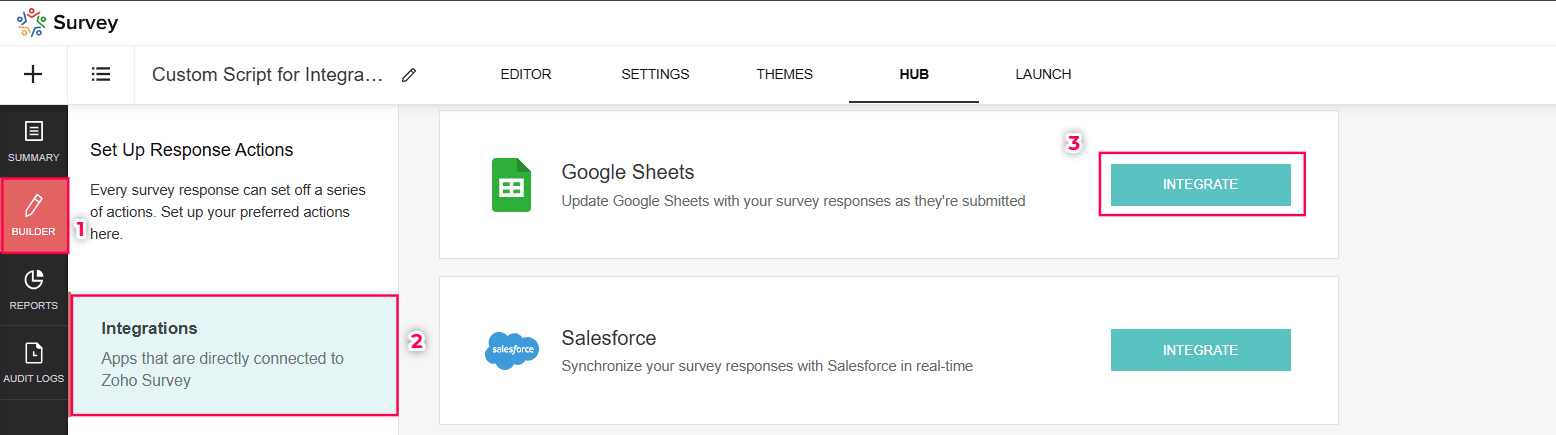Viewport: 1556px width, 435px height.
Task: Click the Google Sheets app icon
Action: 511,185
